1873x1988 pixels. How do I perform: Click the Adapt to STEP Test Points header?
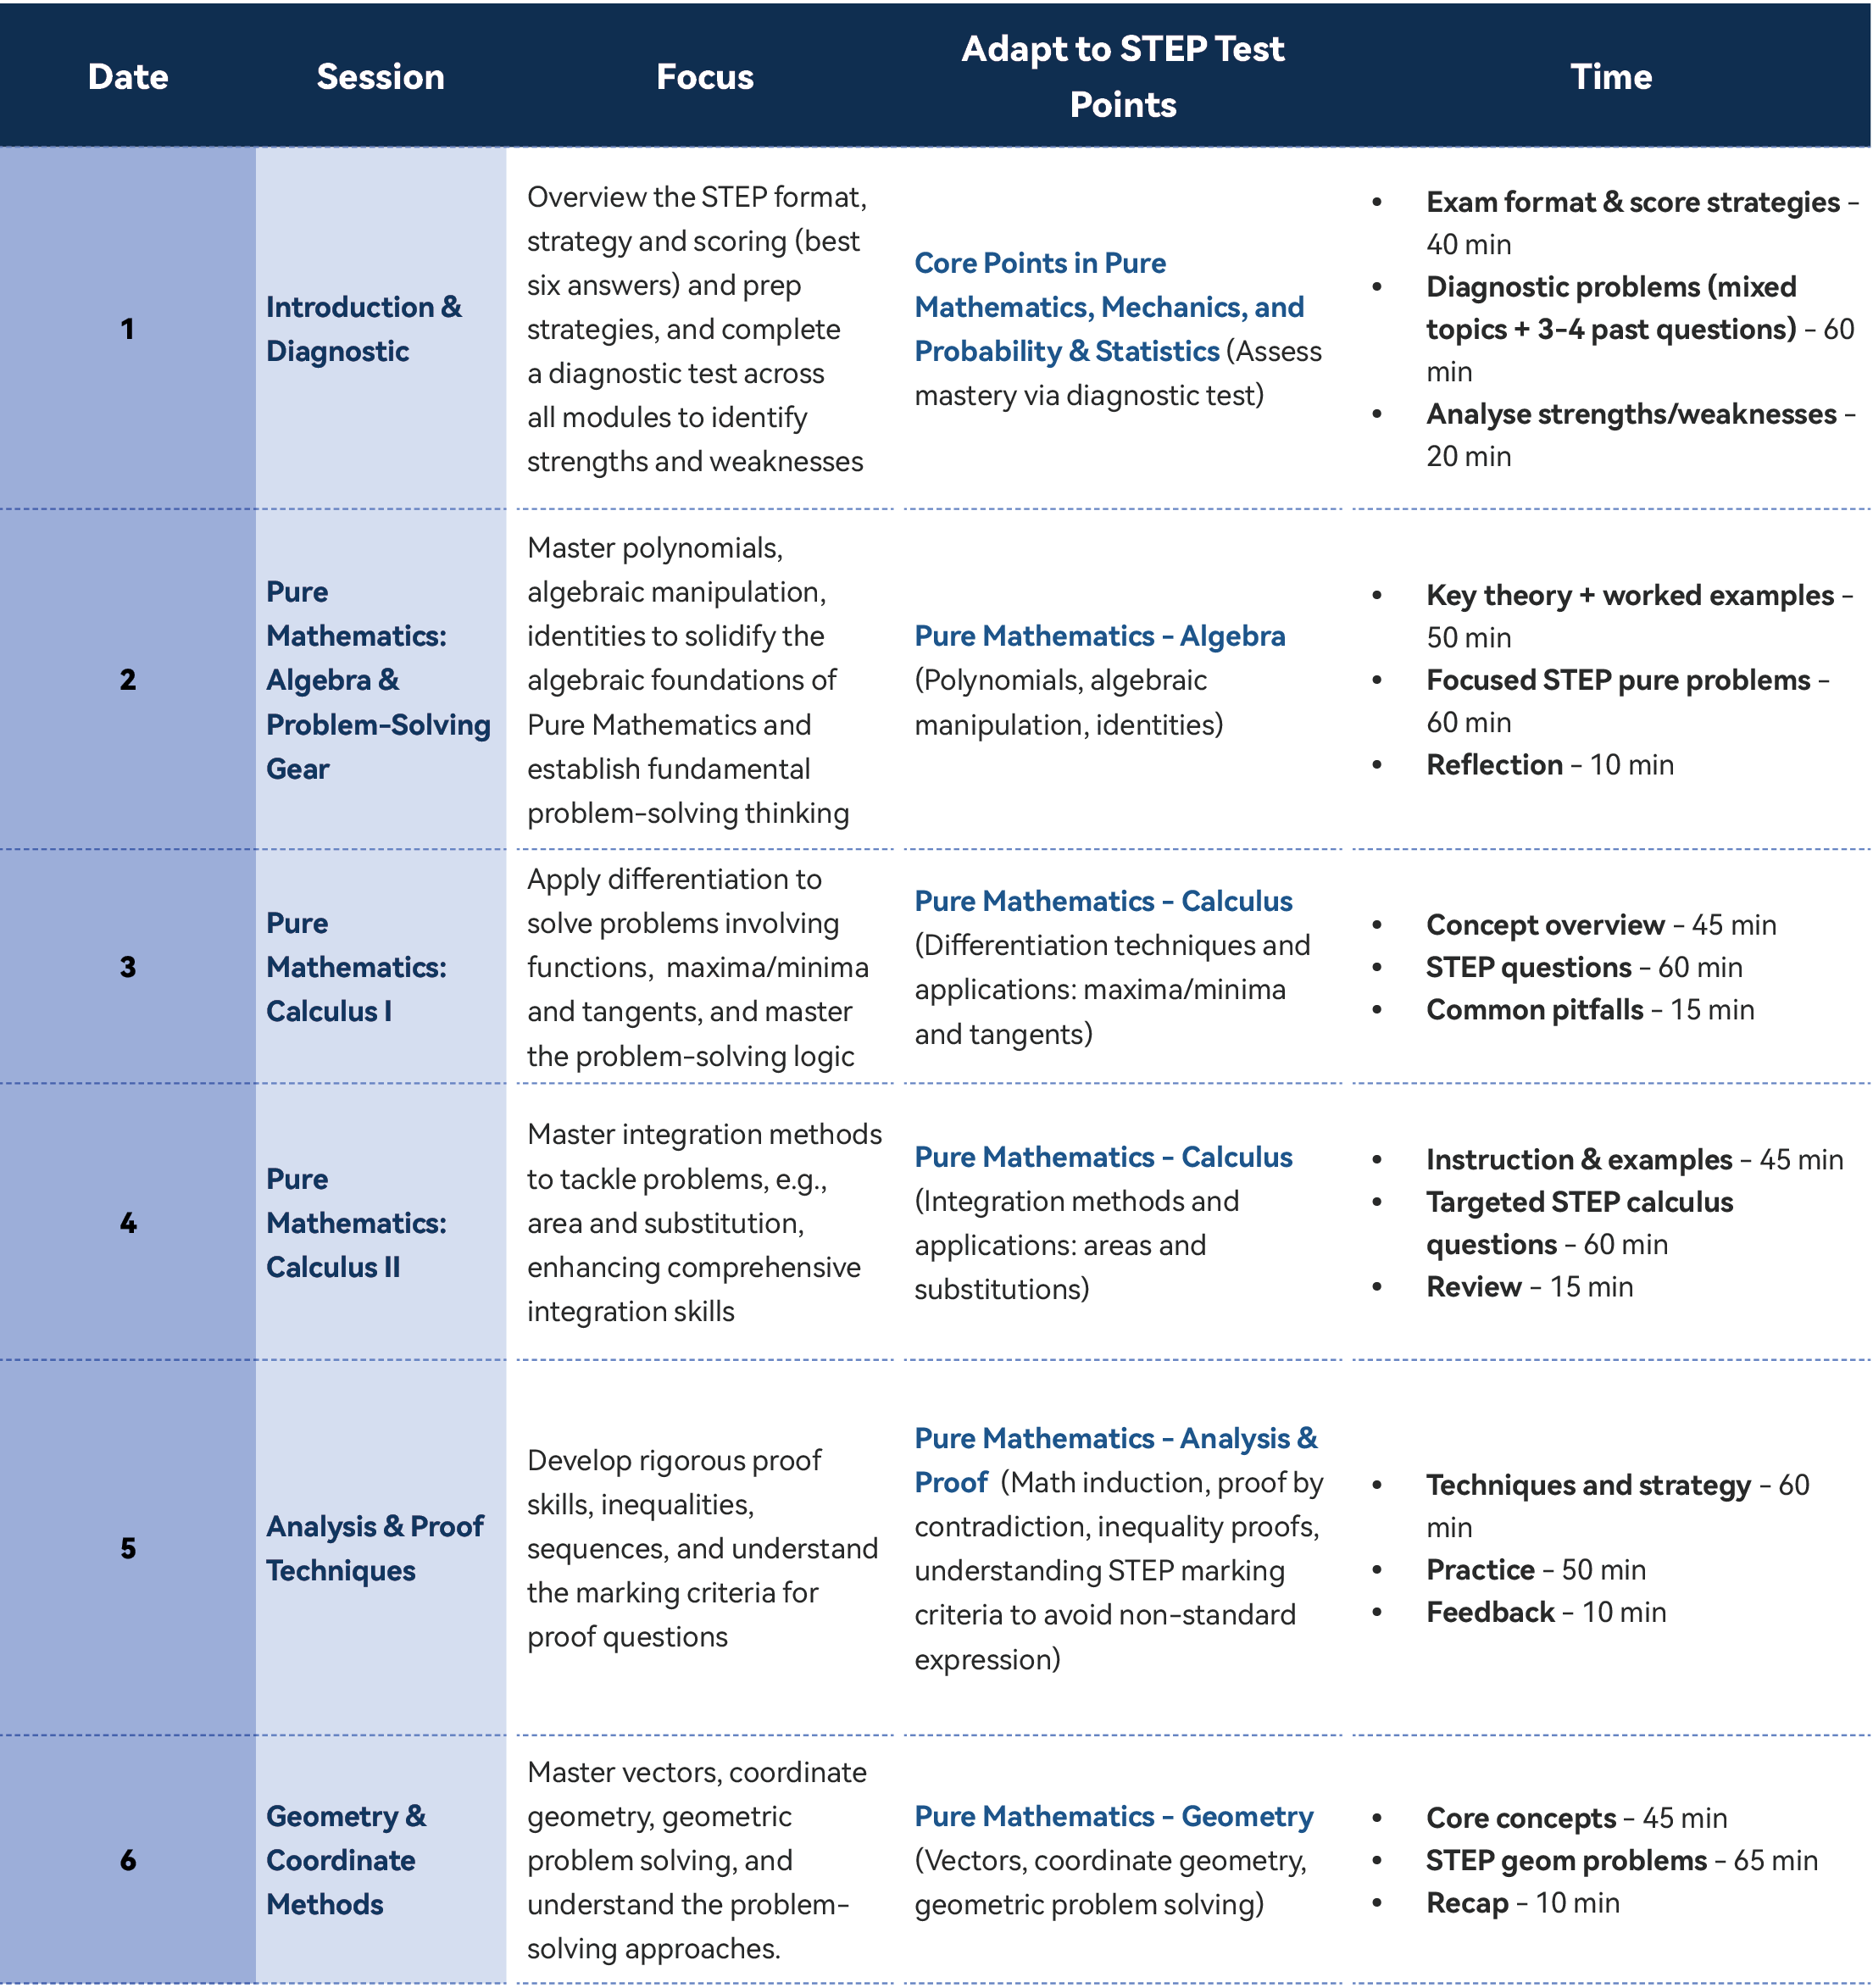(x=1122, y=77)
